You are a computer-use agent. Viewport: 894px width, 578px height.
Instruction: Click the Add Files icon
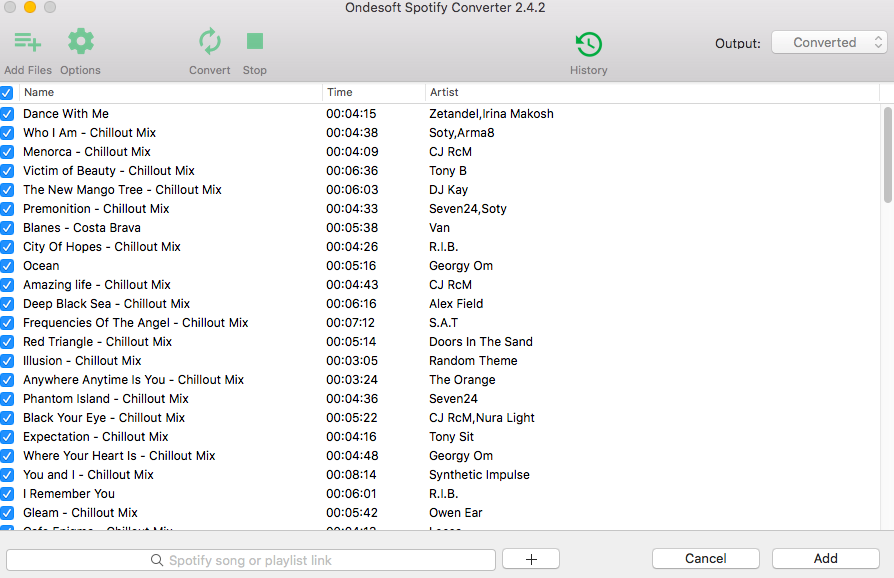coord(27,42)
